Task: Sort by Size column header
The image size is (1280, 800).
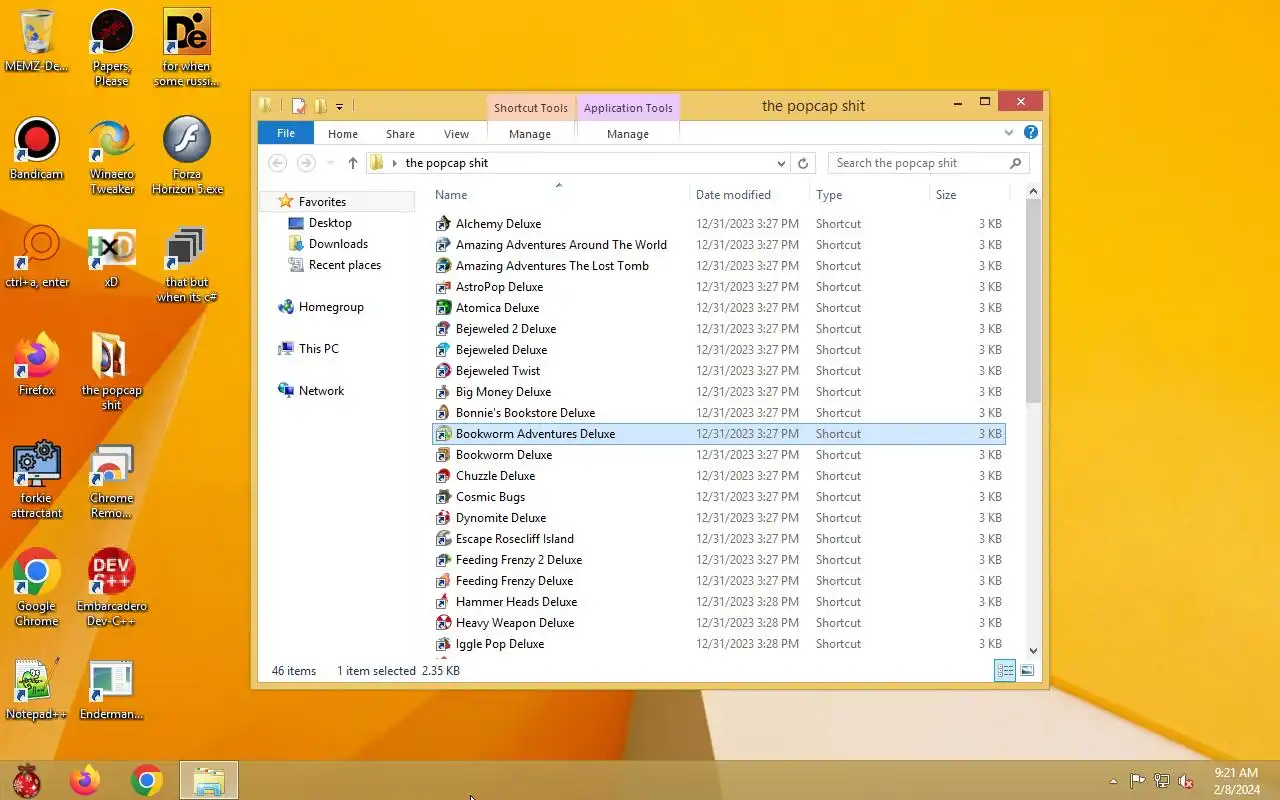Action: (970, 195)
